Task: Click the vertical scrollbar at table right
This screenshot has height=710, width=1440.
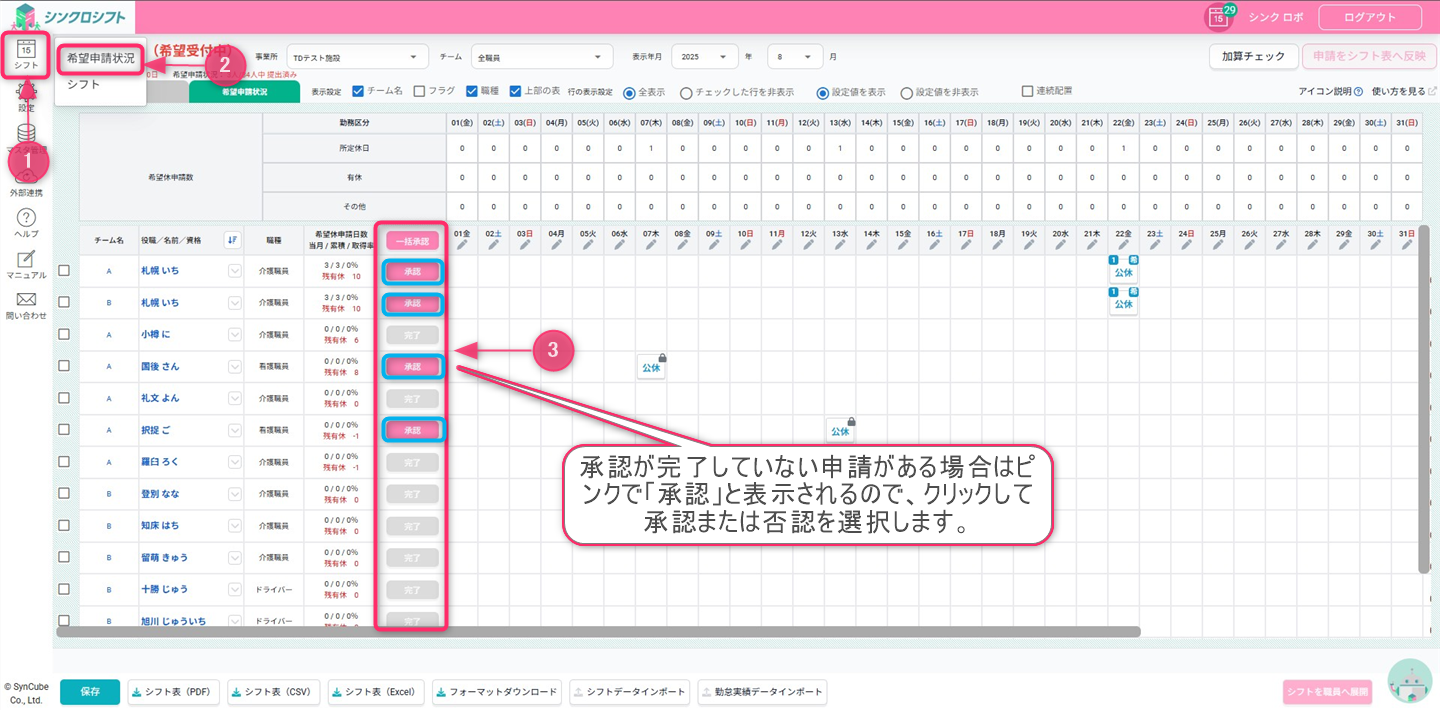Action: tap(1424, 400)
